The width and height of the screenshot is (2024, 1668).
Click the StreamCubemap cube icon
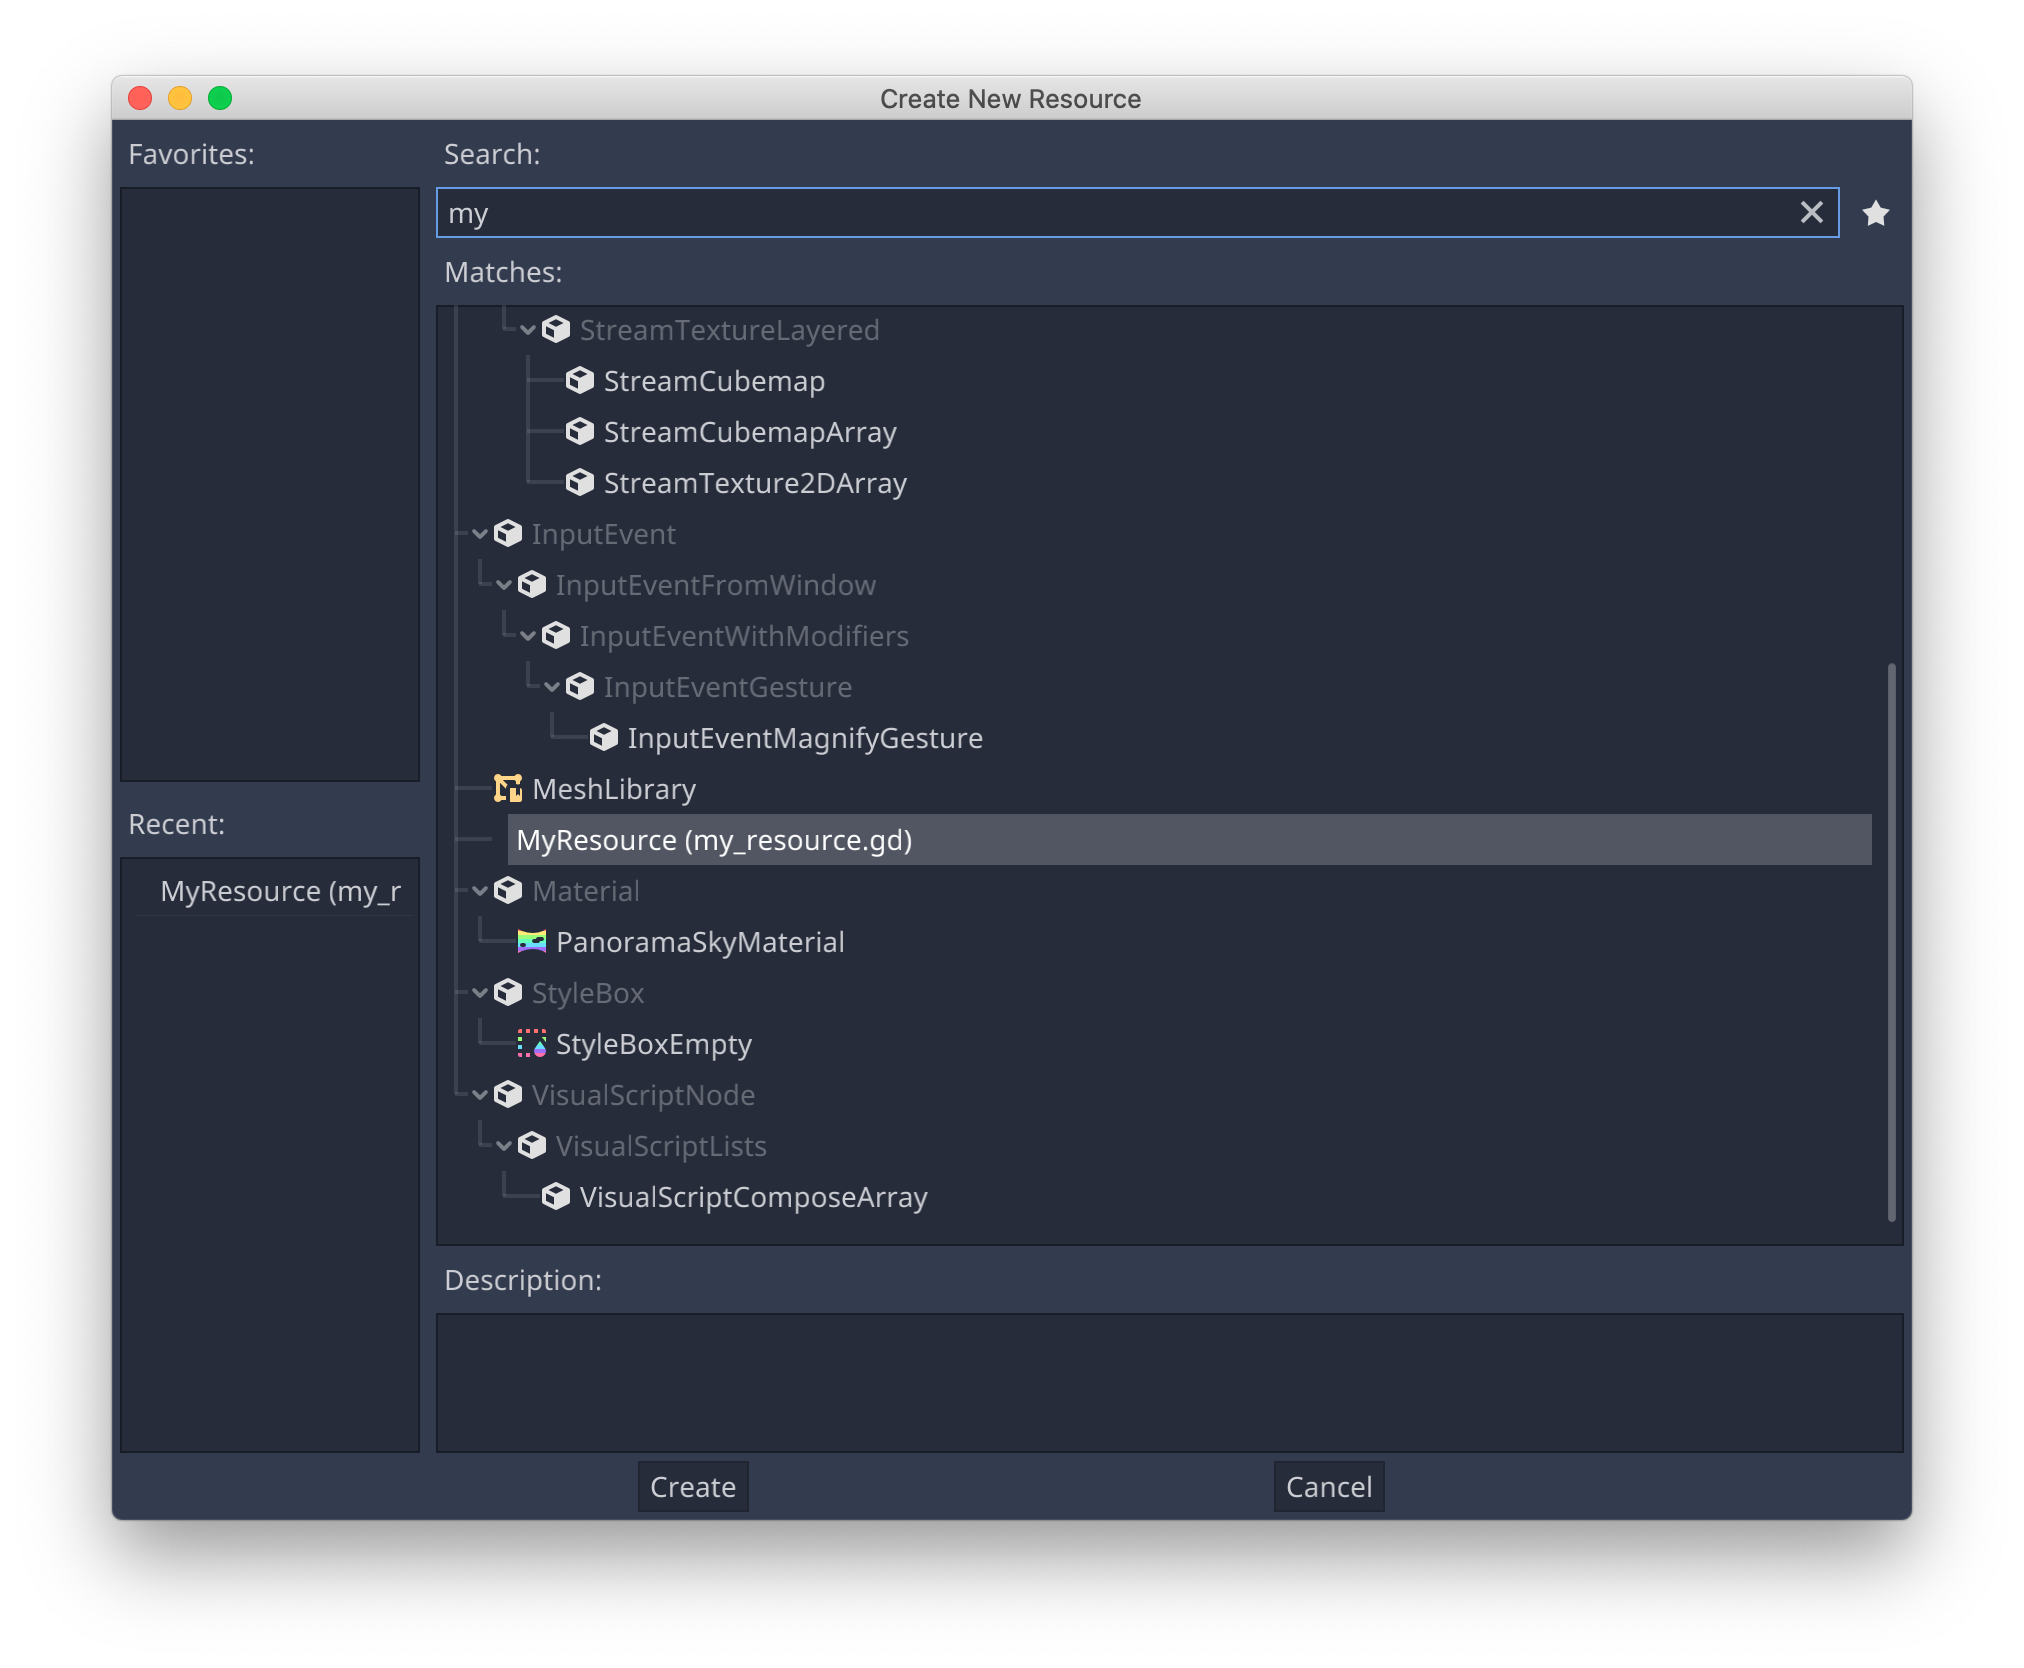[x=580, y=380]
